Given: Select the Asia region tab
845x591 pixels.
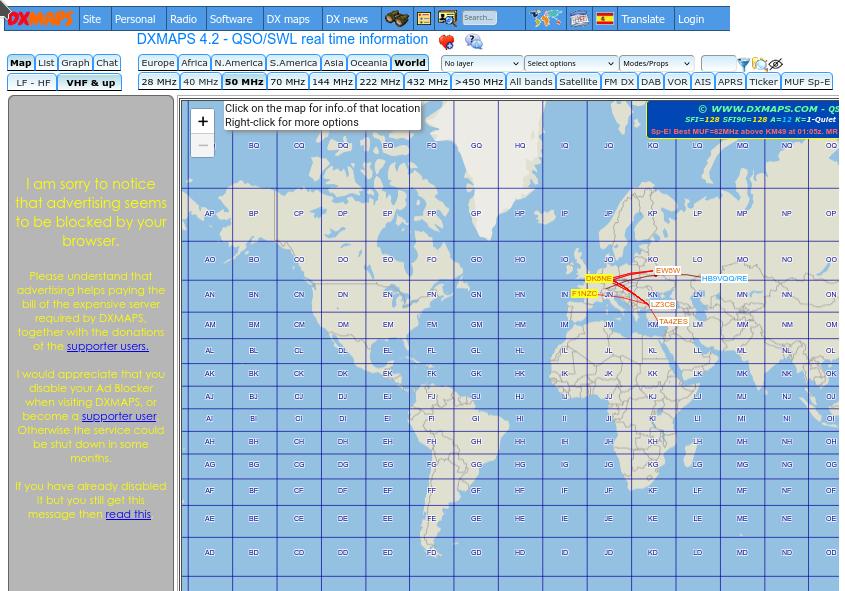Looking at the screenshot, I should [334, 63].
